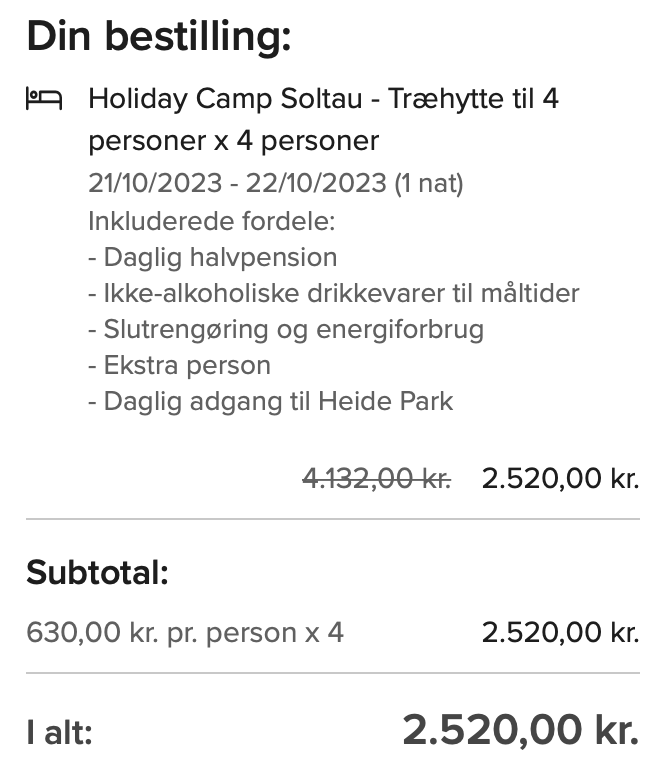Click the 'Daglig halvpension' benefit line
Image resolution: width=670 pixels, height=768 pixels.
coord(213,258)
